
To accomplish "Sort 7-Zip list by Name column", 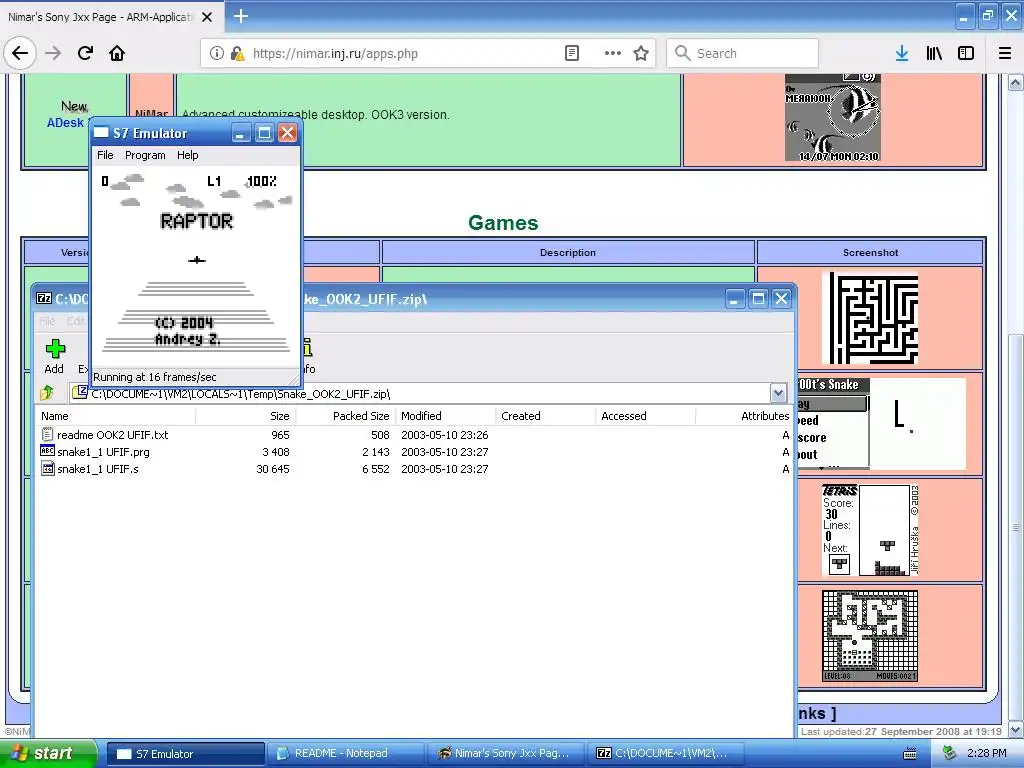I will [x=116, y=416].
